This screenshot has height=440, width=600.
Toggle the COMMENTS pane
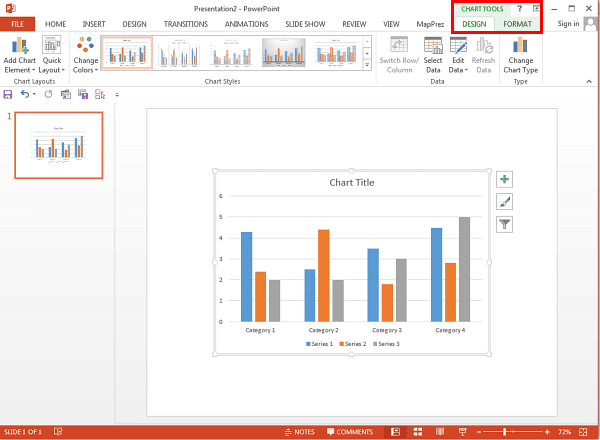pyautogui.click(x=350, y=432)
